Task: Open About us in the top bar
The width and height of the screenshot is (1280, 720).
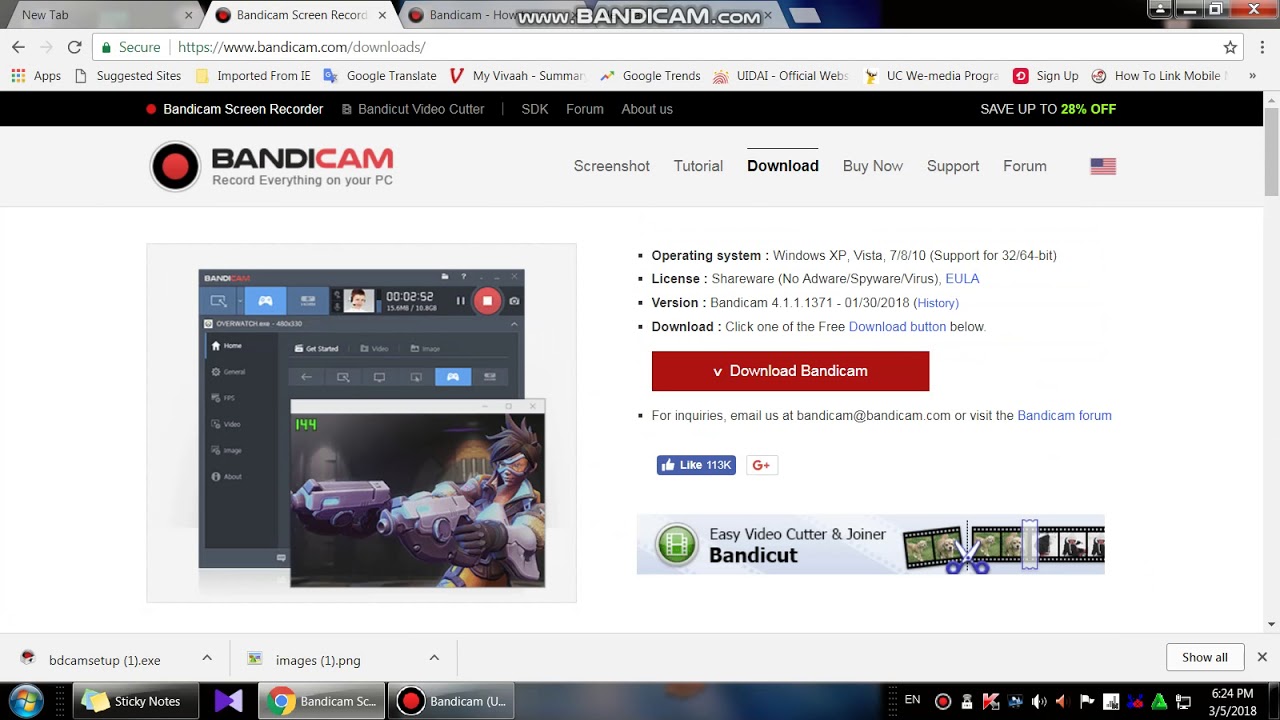Action: coord(647,109)
